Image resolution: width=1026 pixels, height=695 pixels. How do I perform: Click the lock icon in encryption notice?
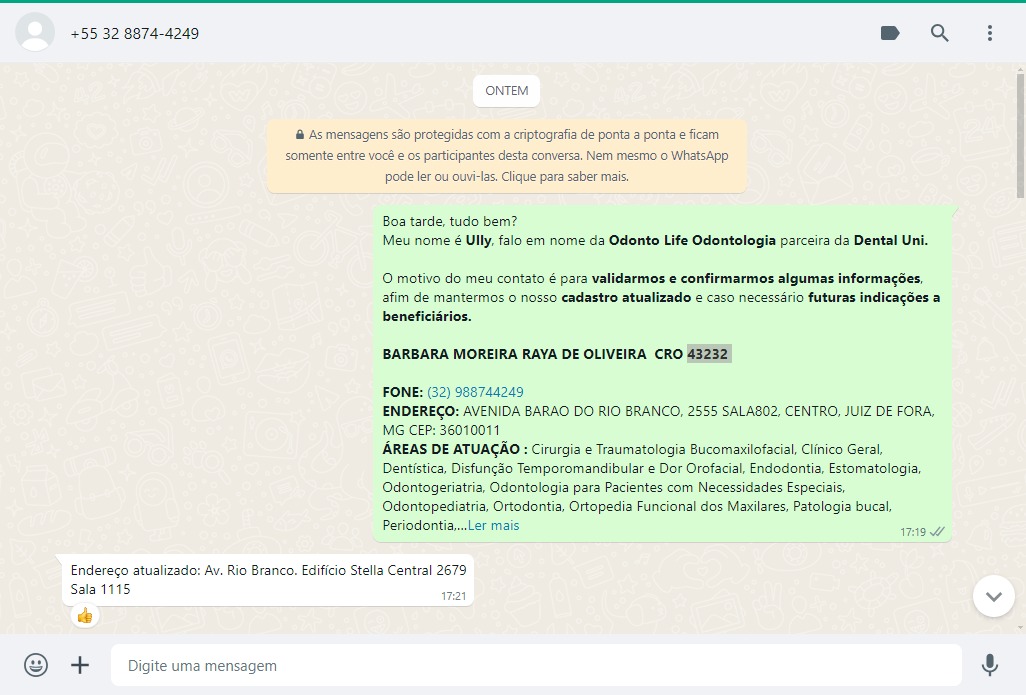pos(299,135)
